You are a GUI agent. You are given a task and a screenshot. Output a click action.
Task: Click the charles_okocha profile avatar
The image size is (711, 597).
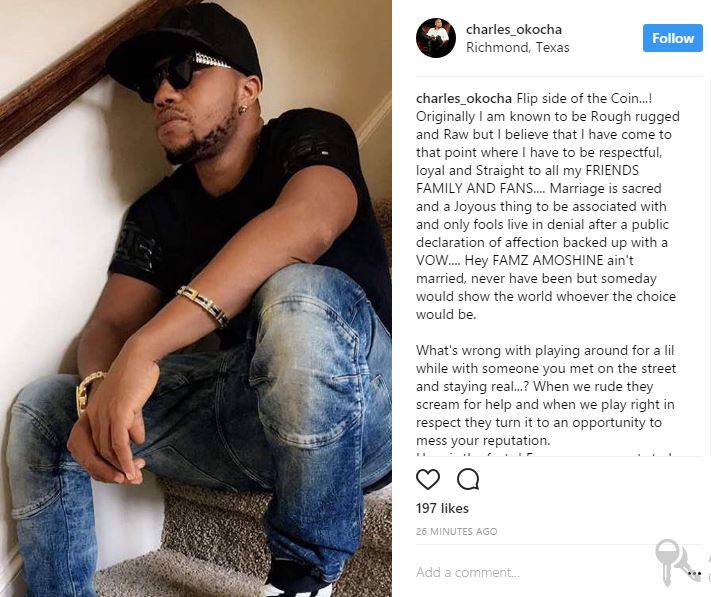(x=436, y=38)
